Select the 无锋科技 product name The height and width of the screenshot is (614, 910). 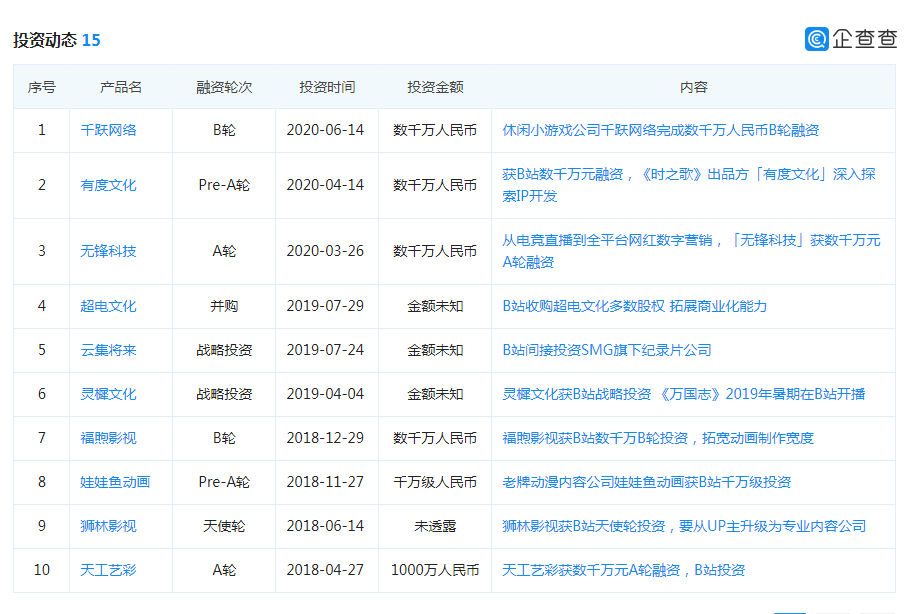tap(108, 251)
